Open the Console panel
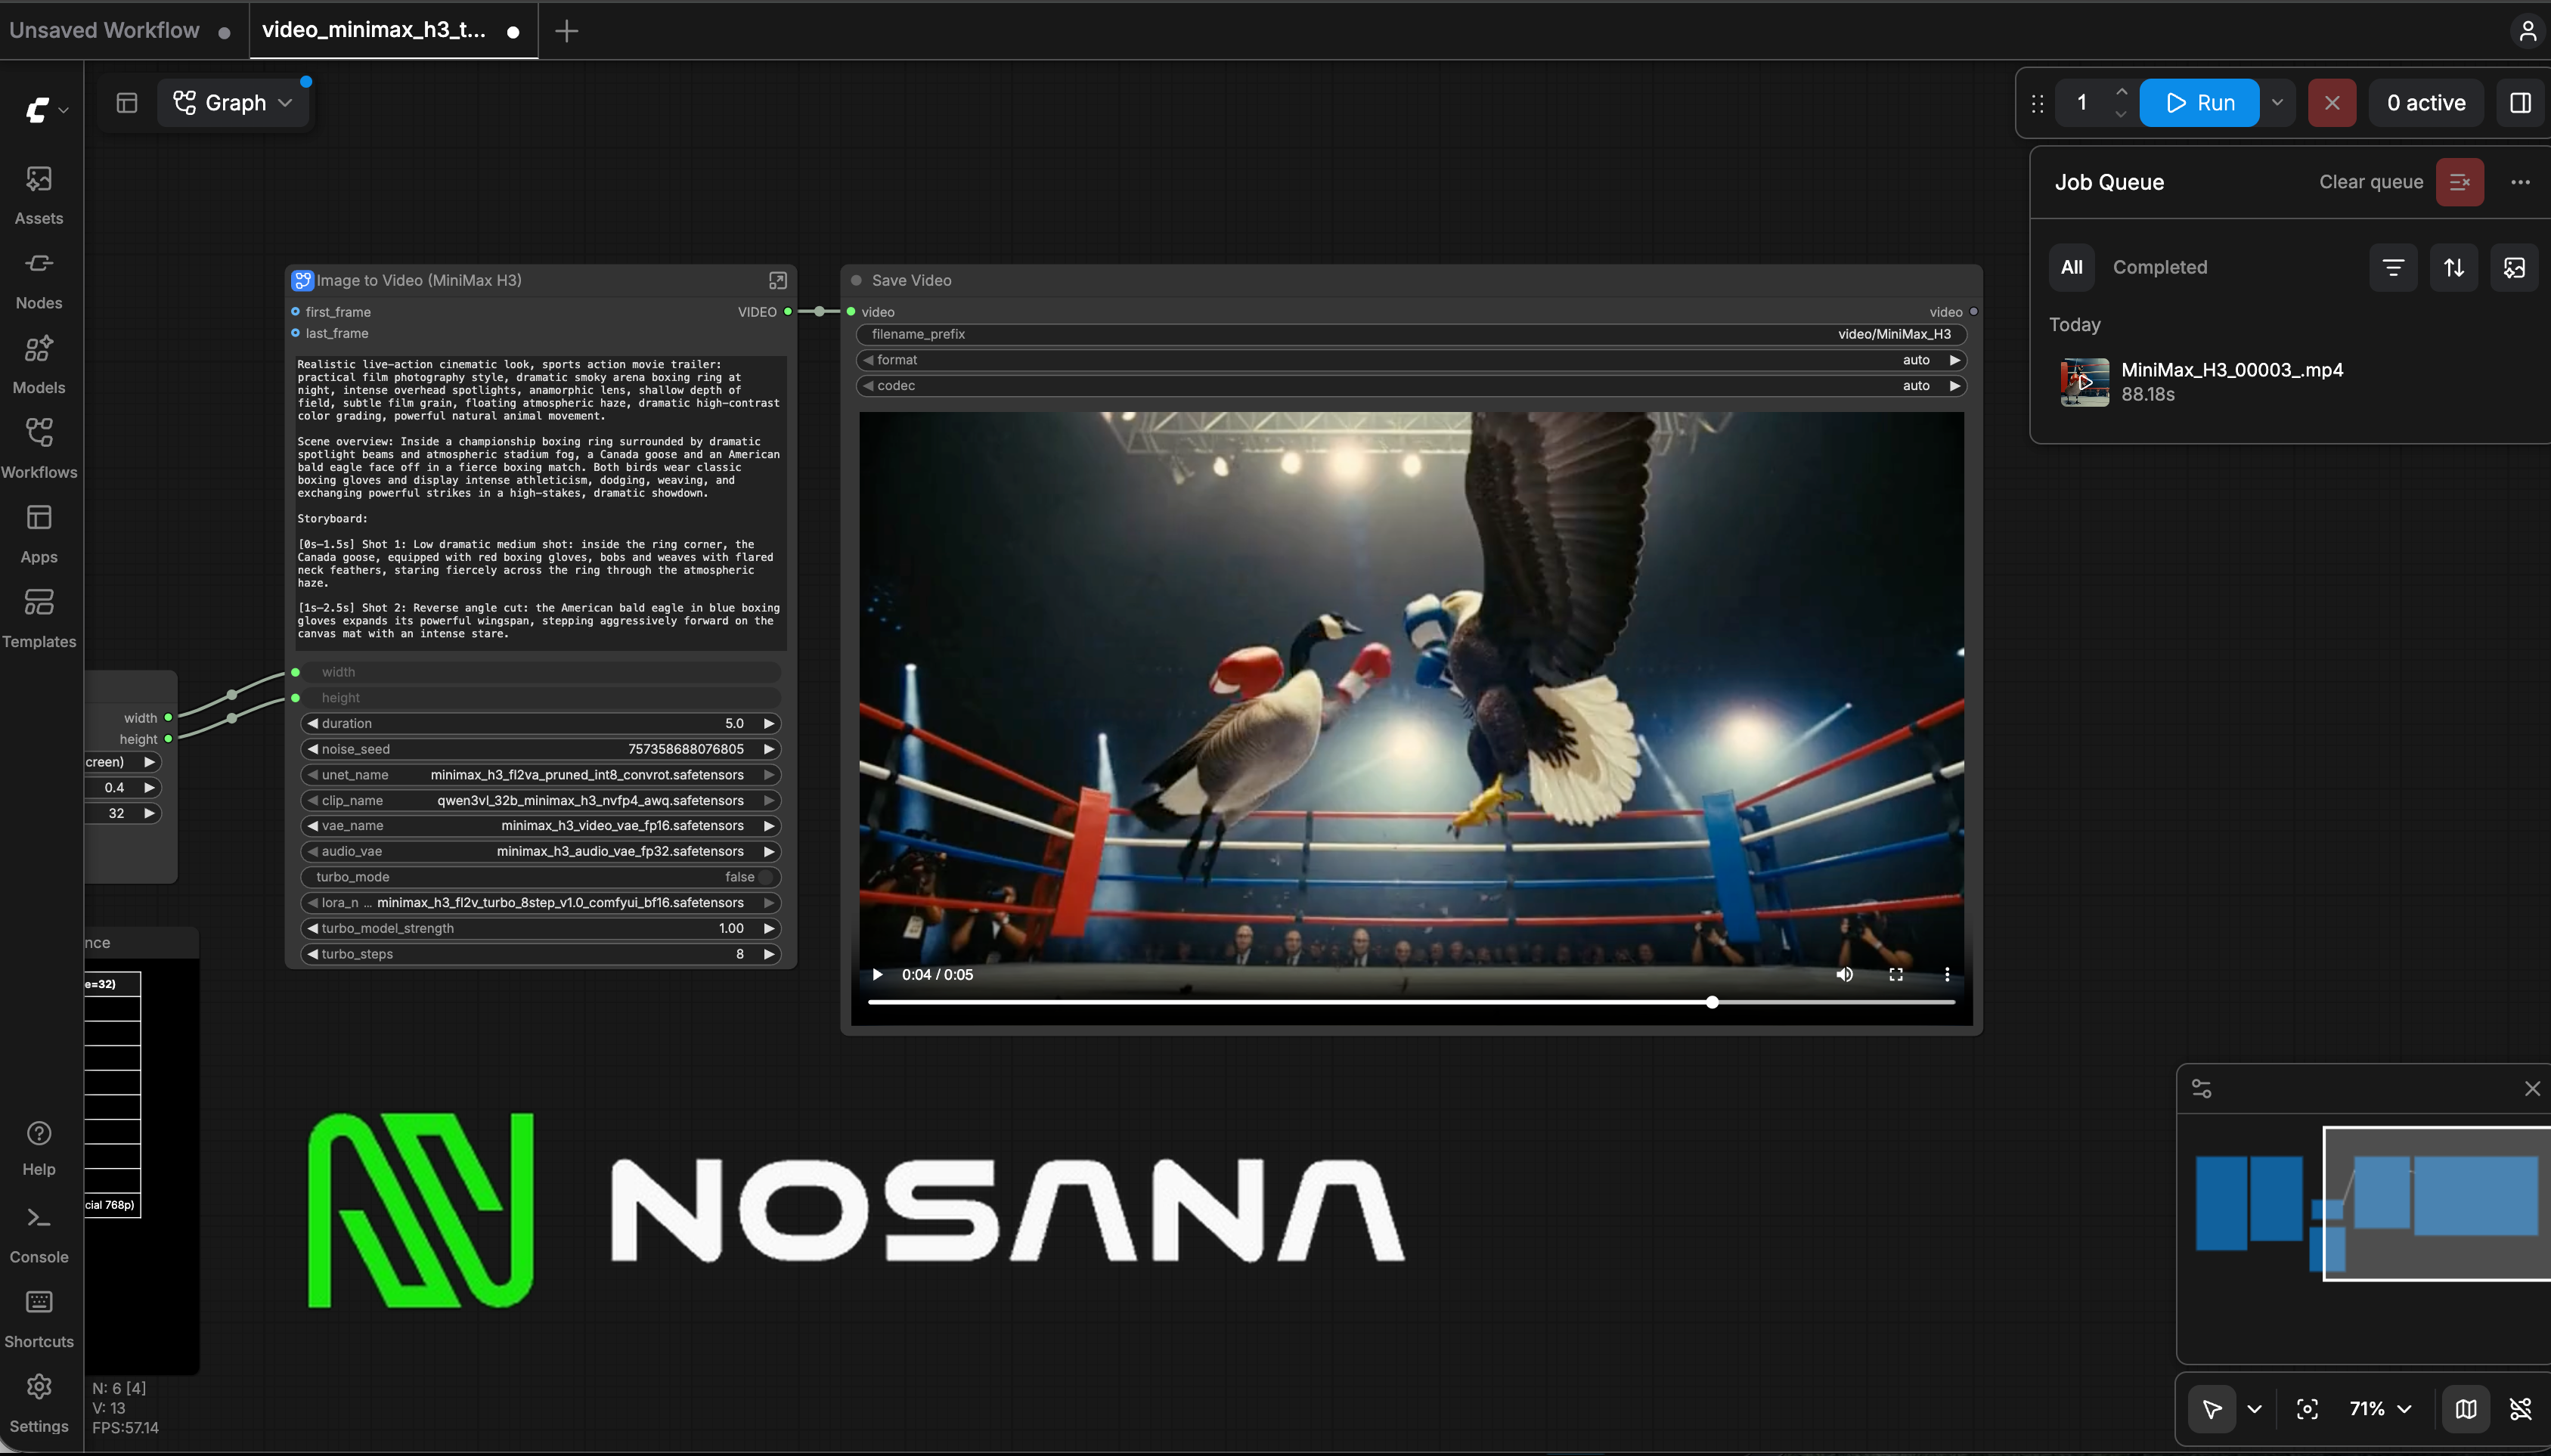 pos(39,1234)
